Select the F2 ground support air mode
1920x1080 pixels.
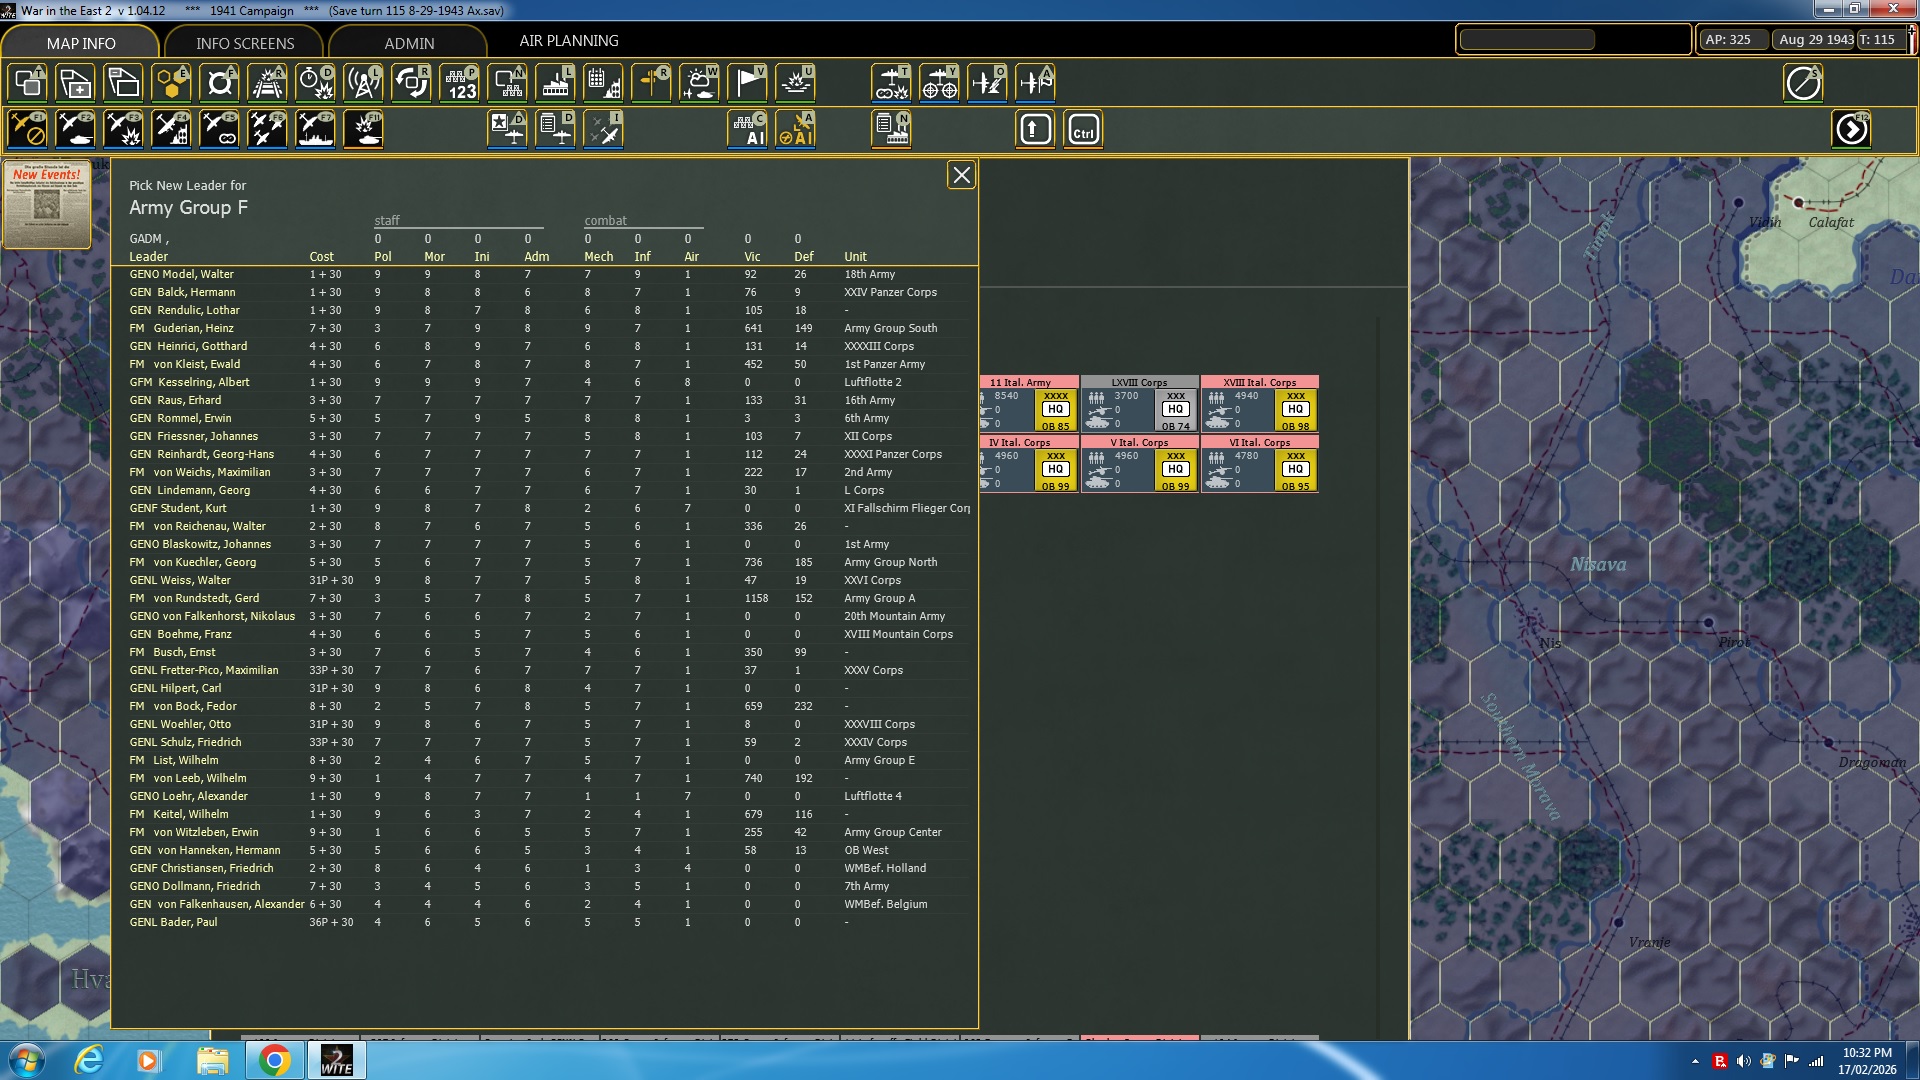click(75, 130)
